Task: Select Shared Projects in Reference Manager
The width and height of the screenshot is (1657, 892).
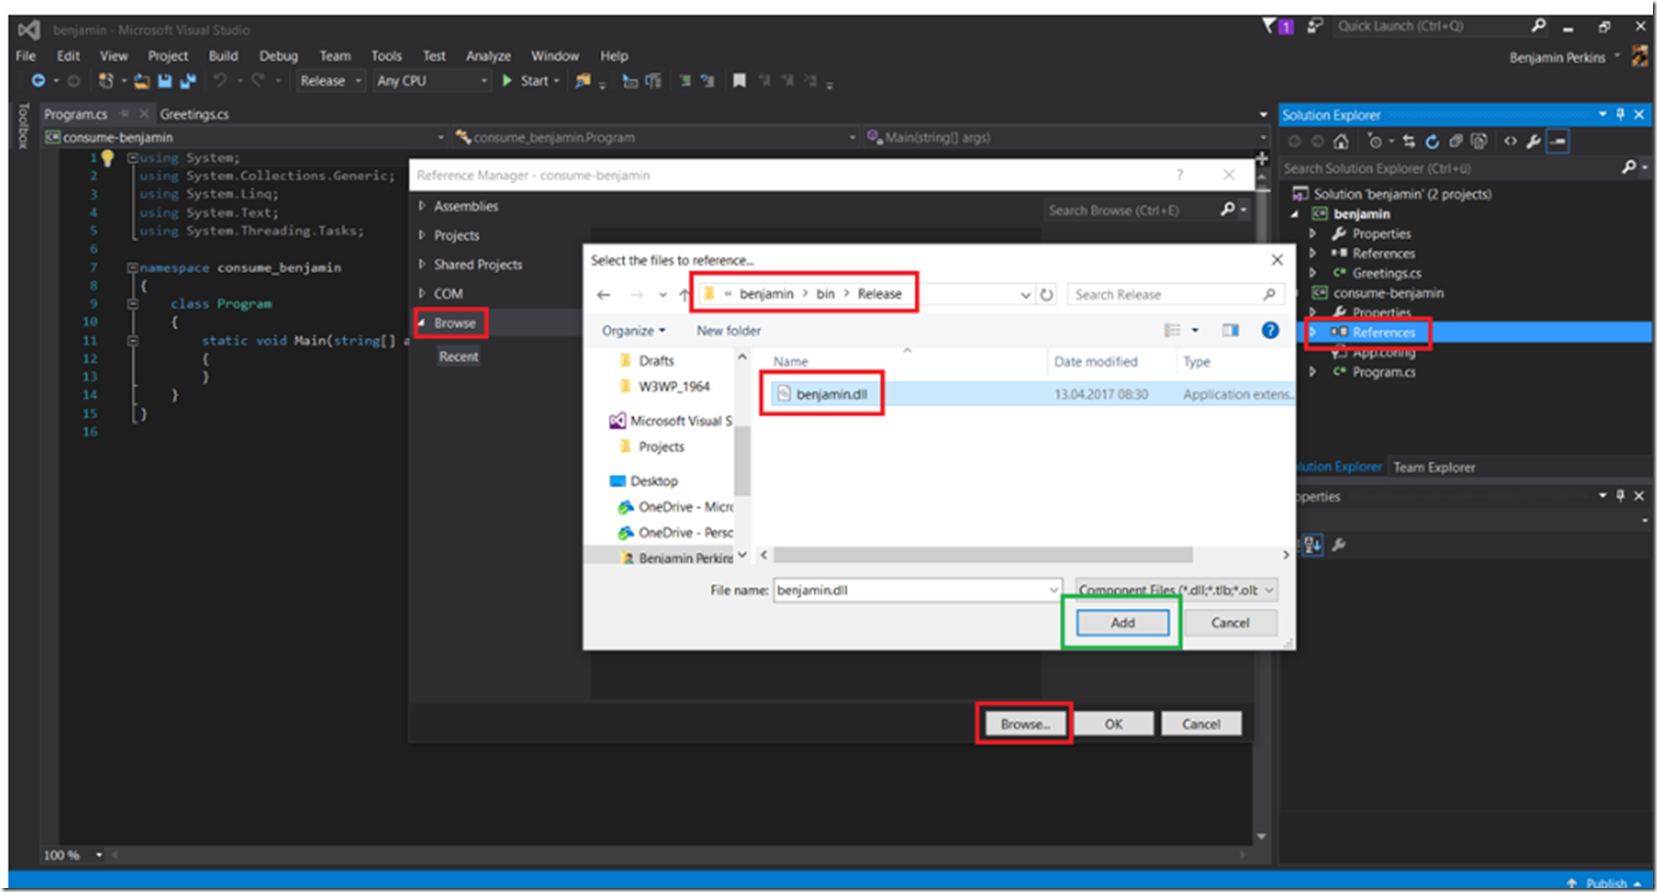Action: tap(478, 265)
